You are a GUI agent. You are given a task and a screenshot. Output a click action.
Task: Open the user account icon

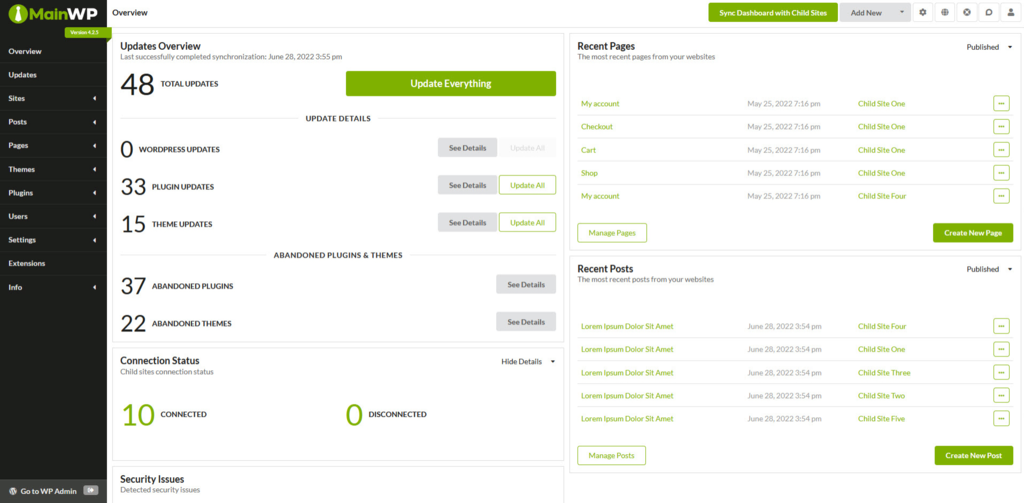[1010, 12]
